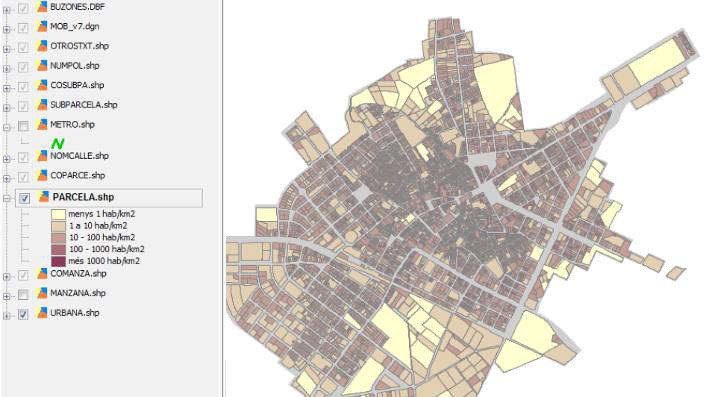Toggle the URBANA.shp layer checkbox
Viewport: 706px width, 397px height.
(23, 314)
